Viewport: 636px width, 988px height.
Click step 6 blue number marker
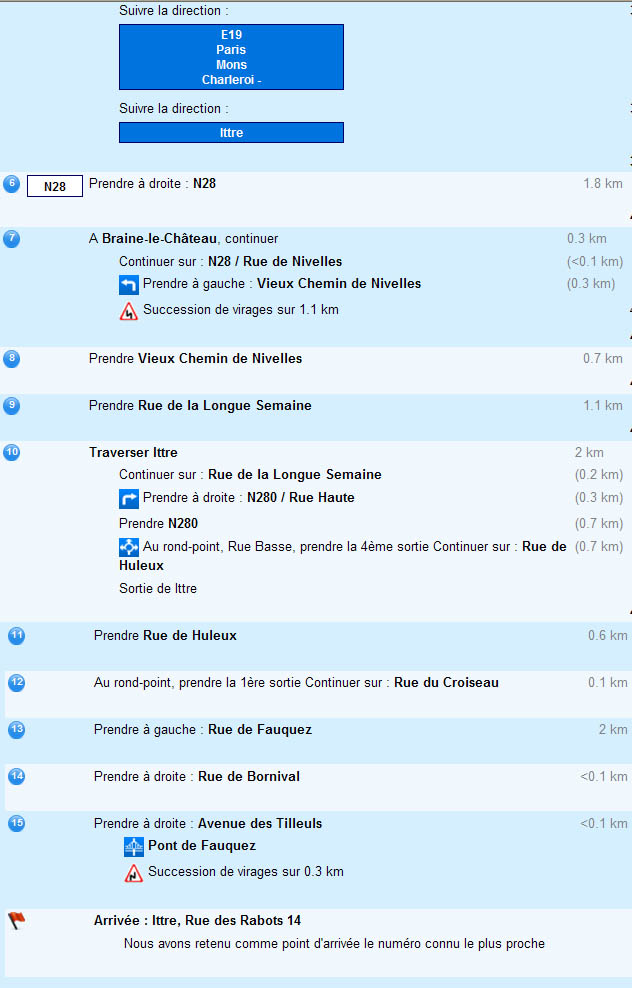point(11,184)
